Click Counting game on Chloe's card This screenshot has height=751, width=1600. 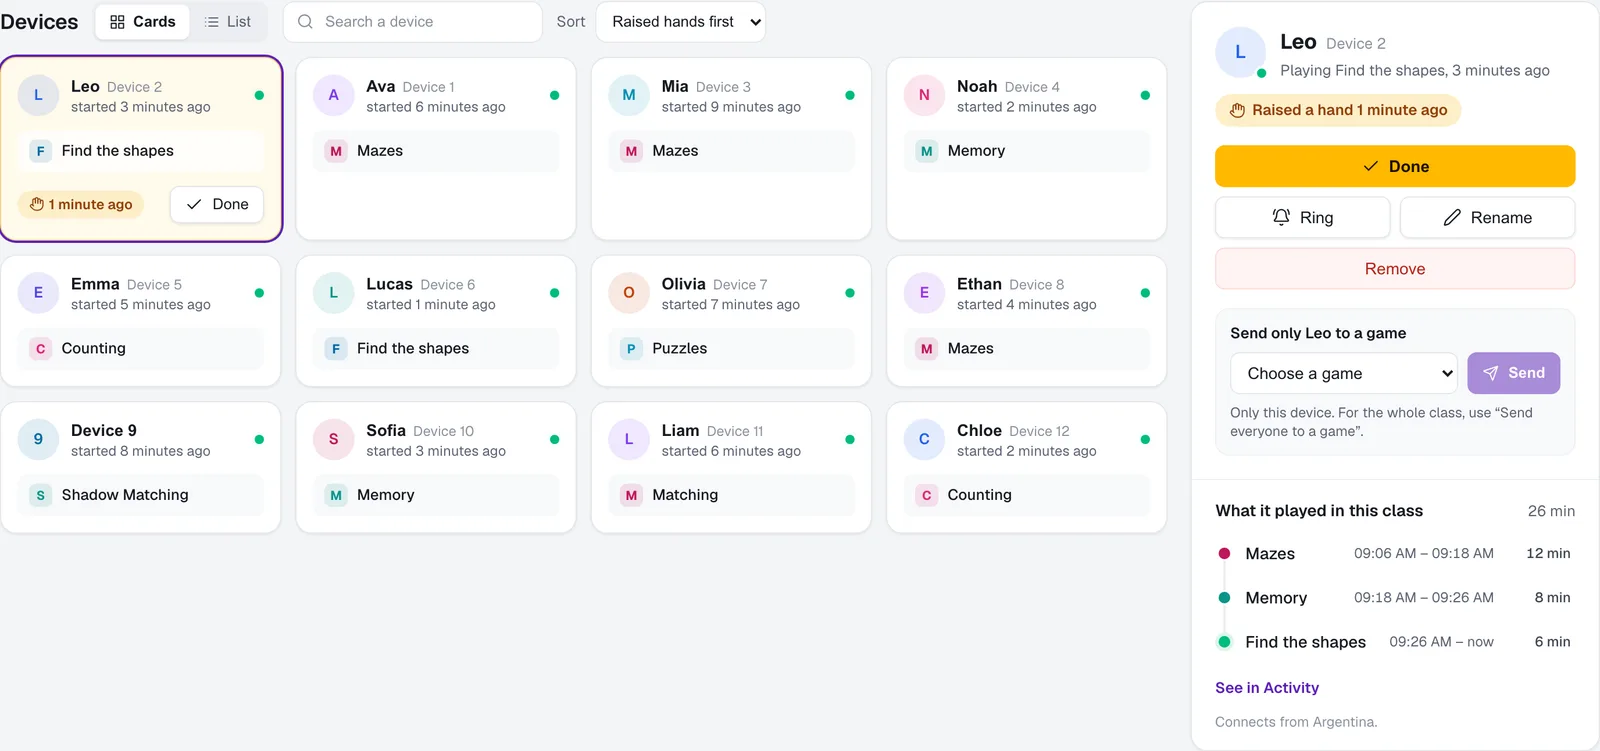[x=1026, y=495]
